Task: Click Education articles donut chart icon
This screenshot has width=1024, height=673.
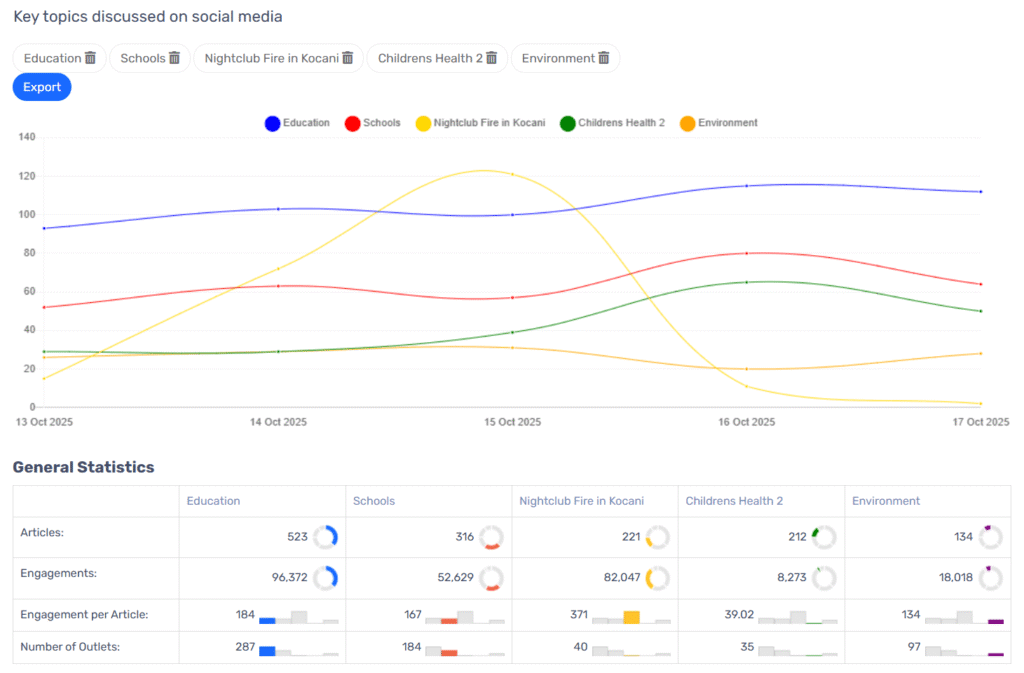Action: tap(326, 537)
